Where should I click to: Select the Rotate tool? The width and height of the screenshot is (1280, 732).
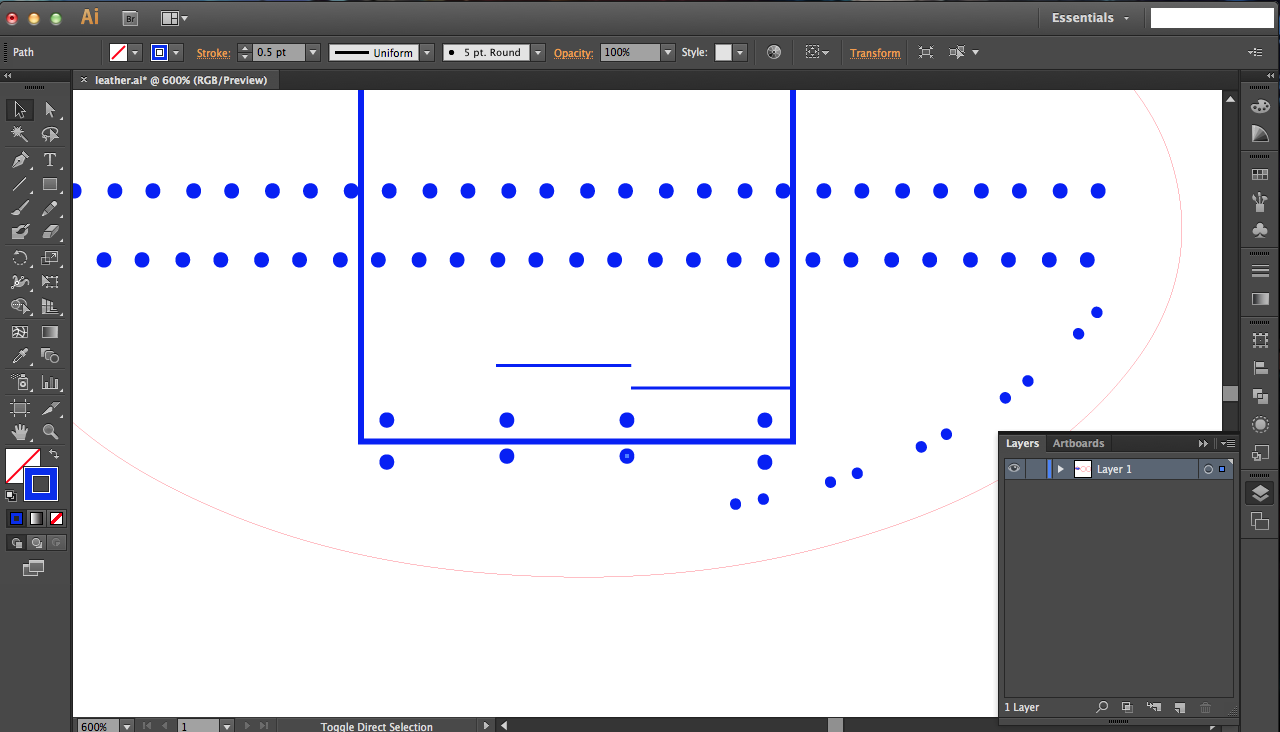point(20,258)
